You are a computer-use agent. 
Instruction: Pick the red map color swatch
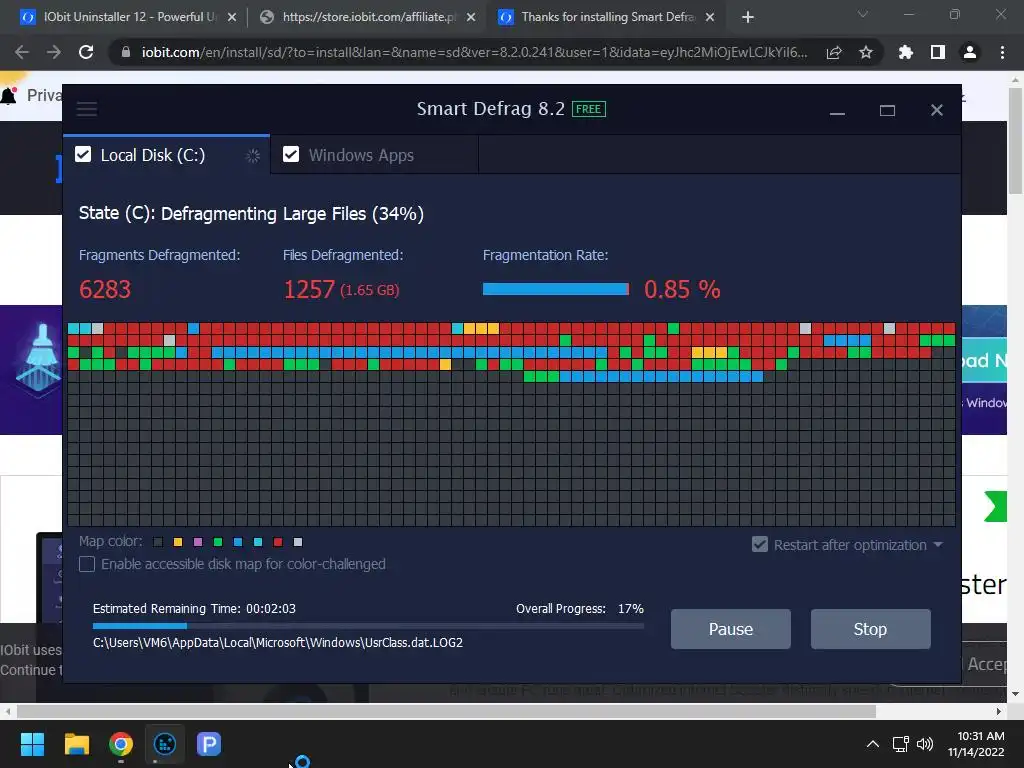click(278, 542)
